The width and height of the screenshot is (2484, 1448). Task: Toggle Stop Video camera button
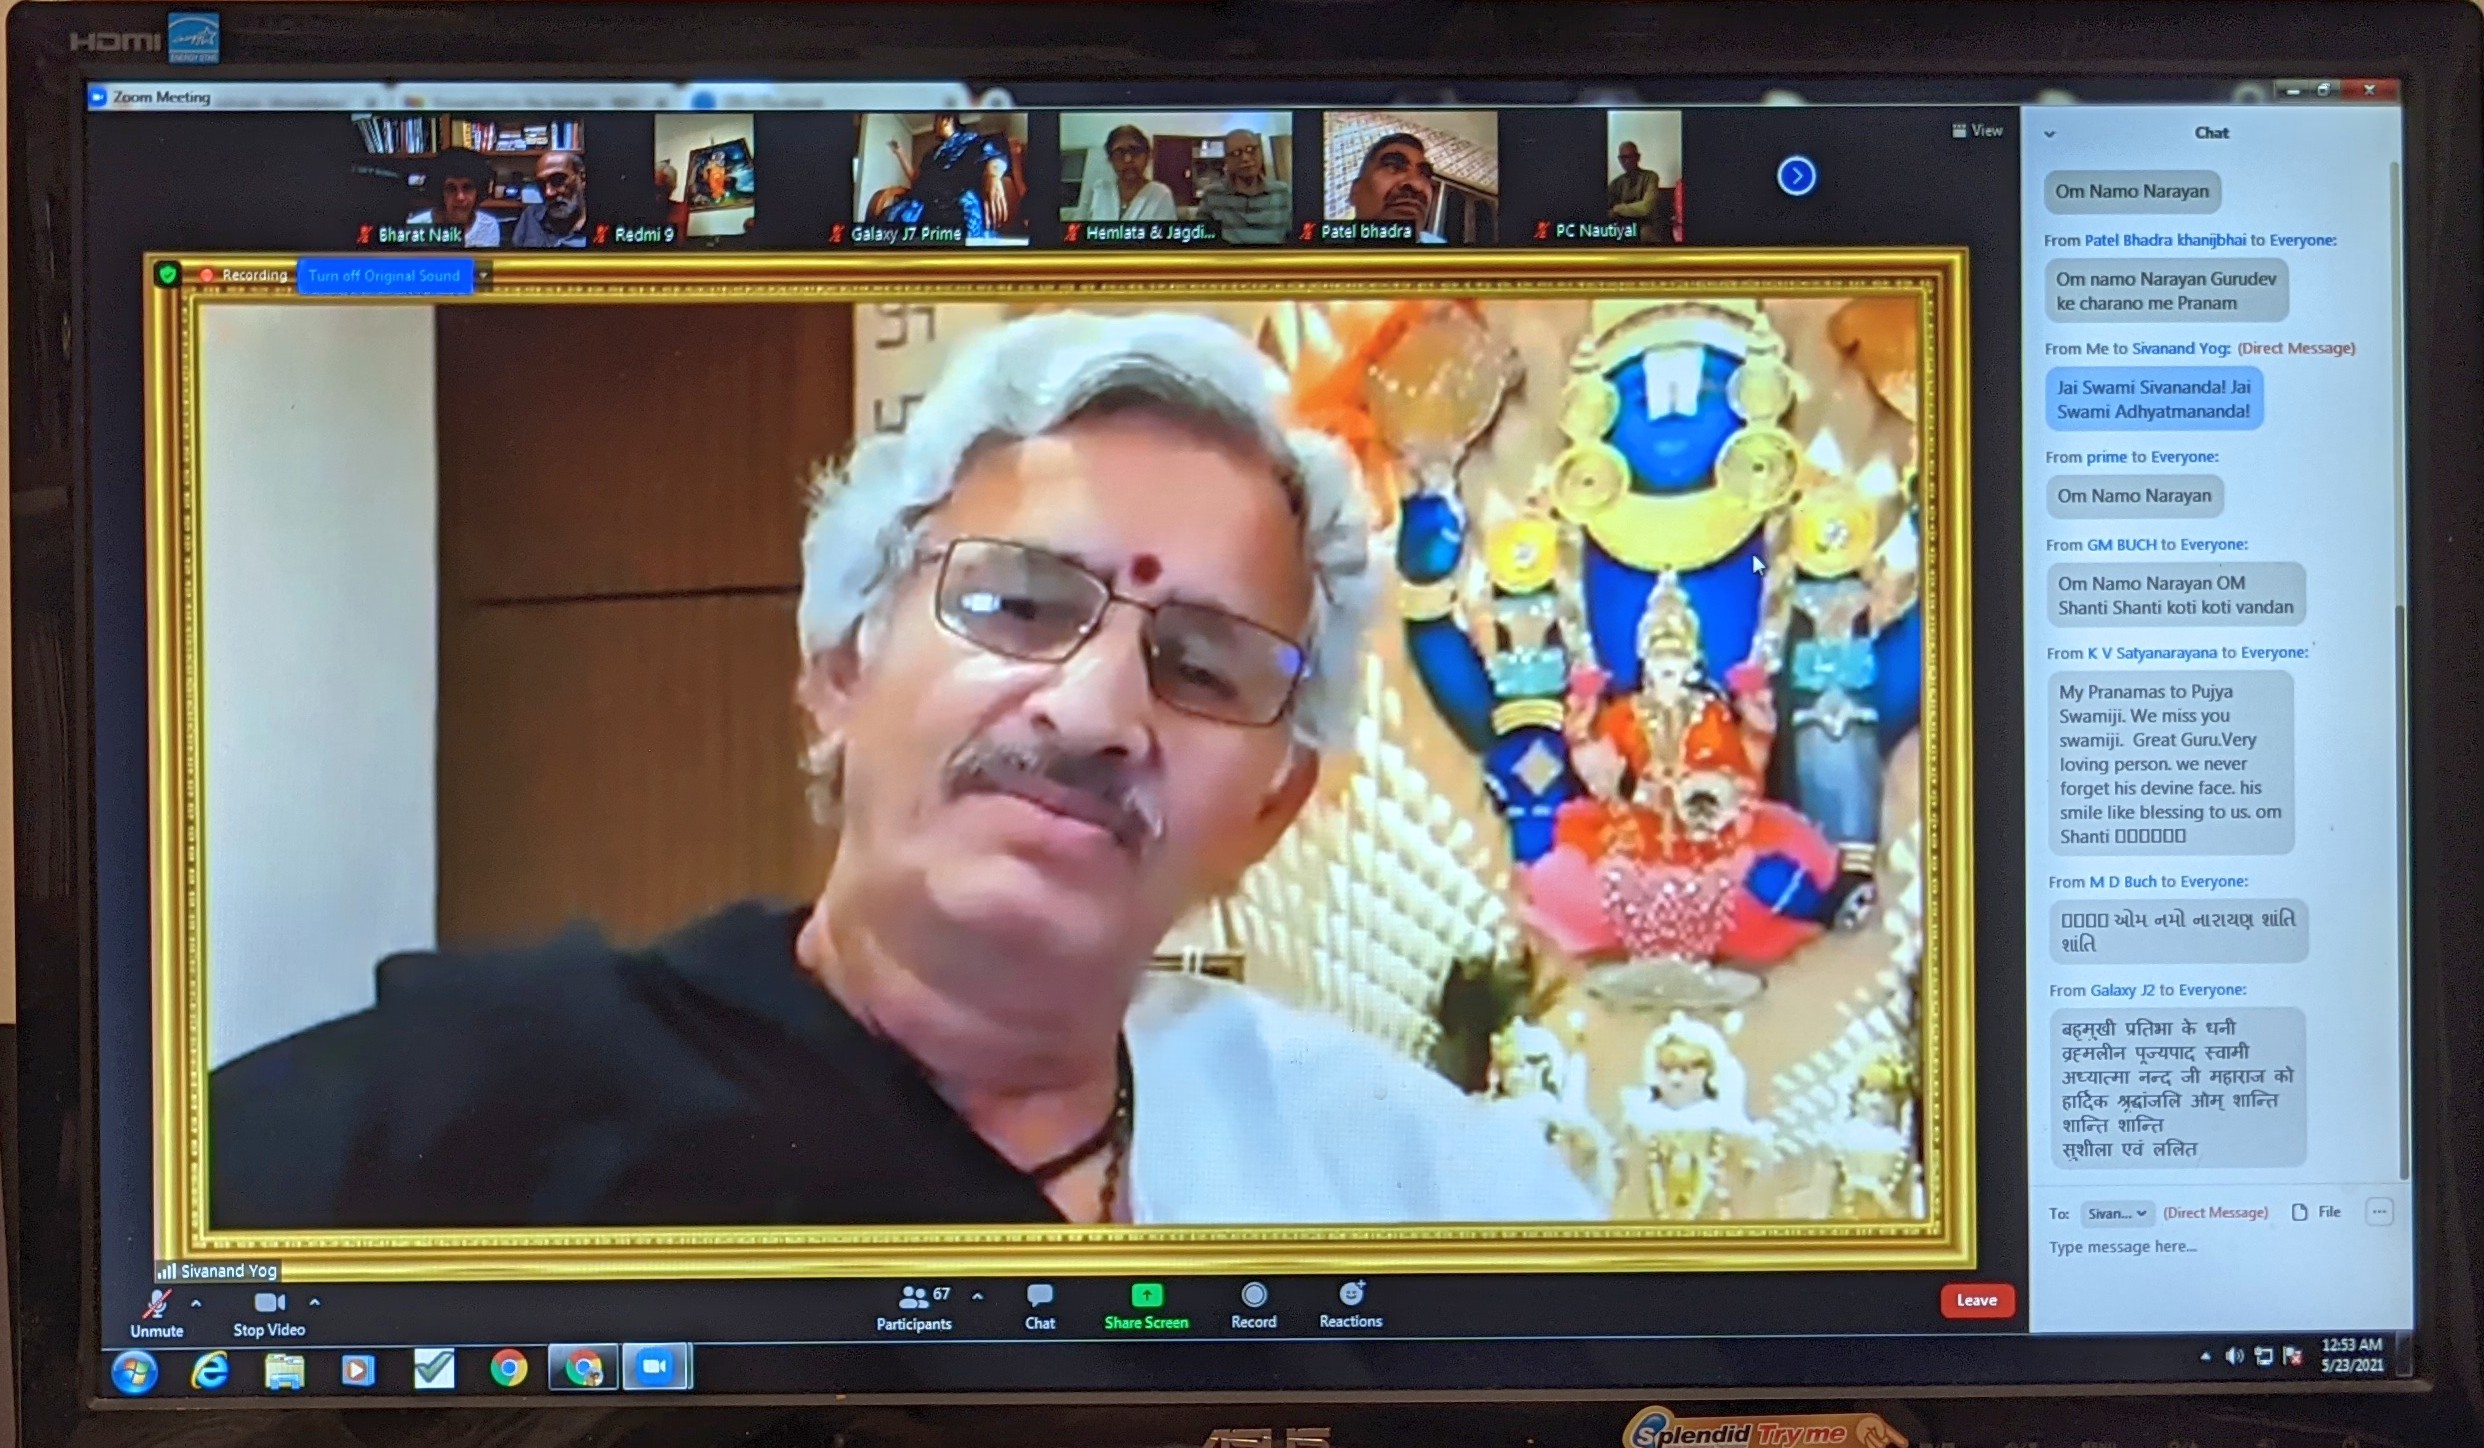point(269,1302)
